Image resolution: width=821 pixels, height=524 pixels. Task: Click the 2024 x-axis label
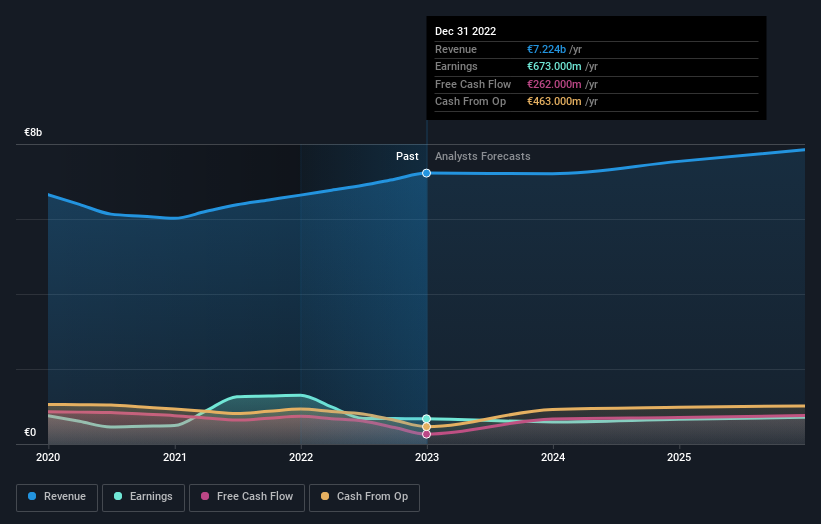(553, 458)
